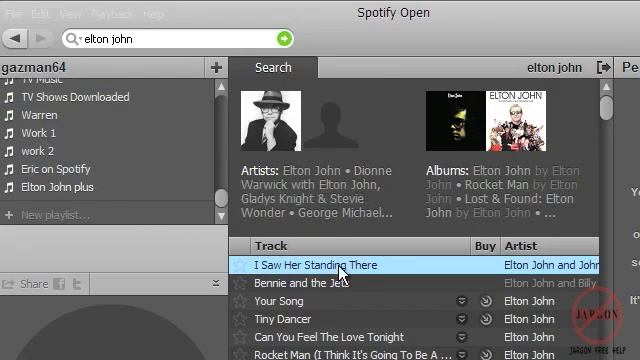This screenshot has width=640, height=360.
Task: Click artist Elton John on Your Song row
Action: pos(529,301)
